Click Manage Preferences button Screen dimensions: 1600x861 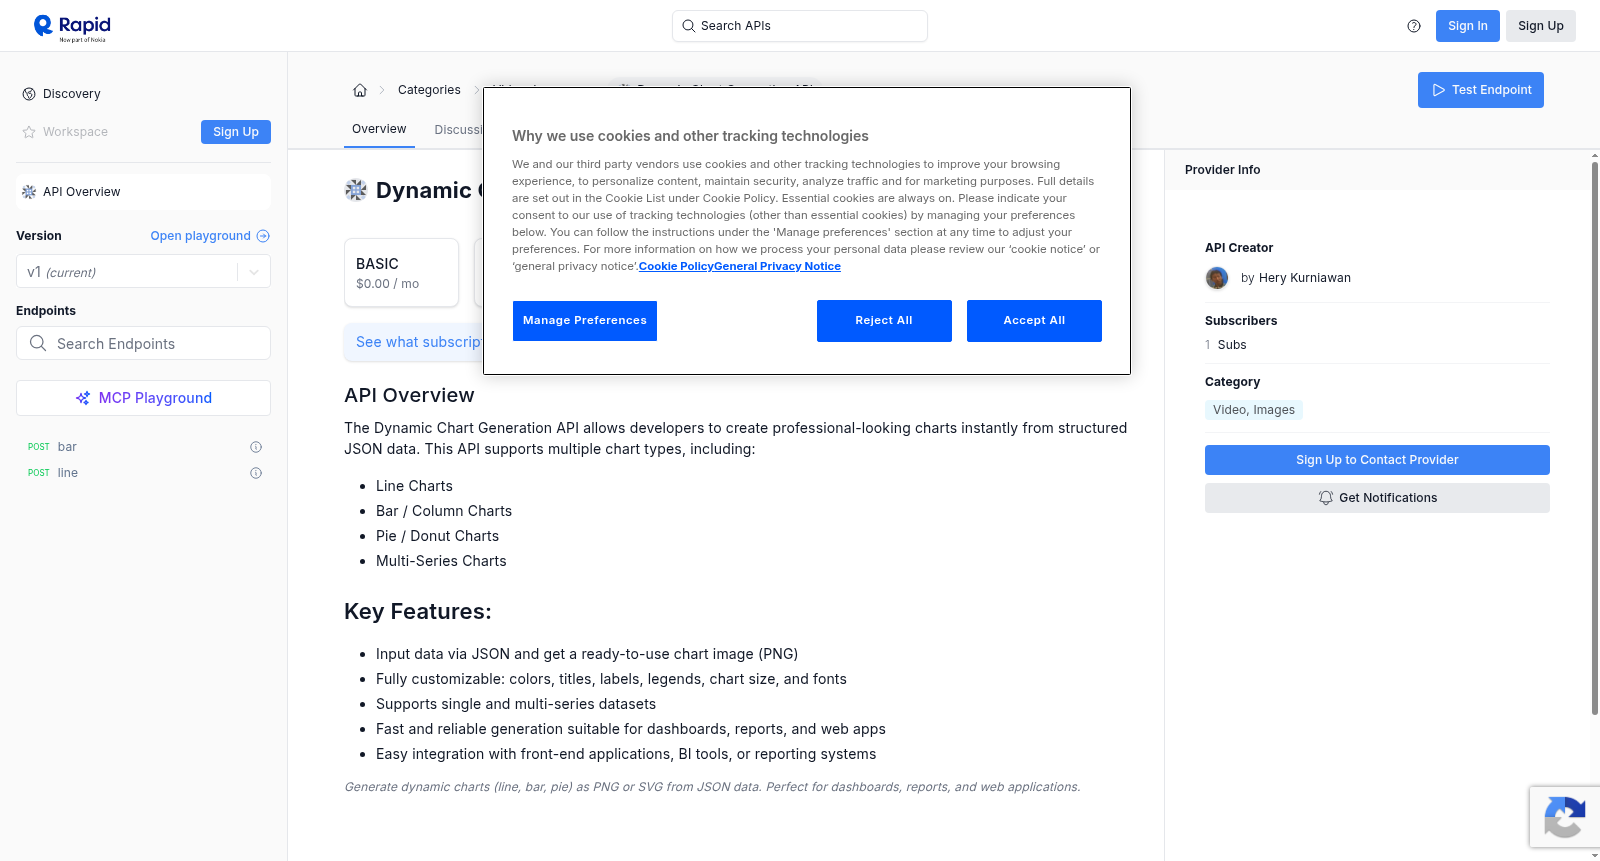tap(585, 321)
